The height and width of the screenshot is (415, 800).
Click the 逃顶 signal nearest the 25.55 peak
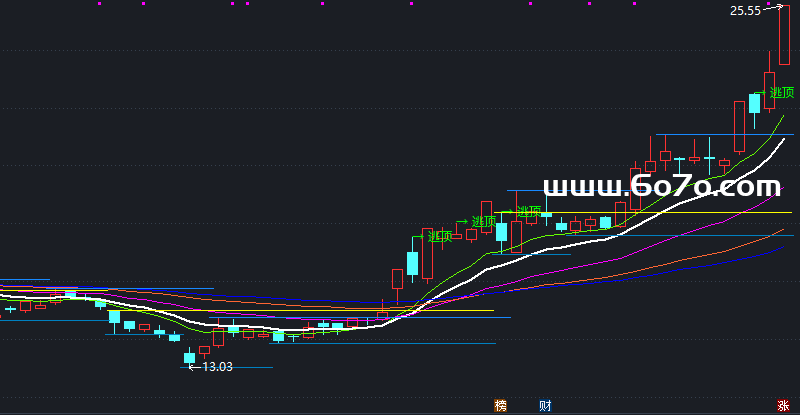782,92
